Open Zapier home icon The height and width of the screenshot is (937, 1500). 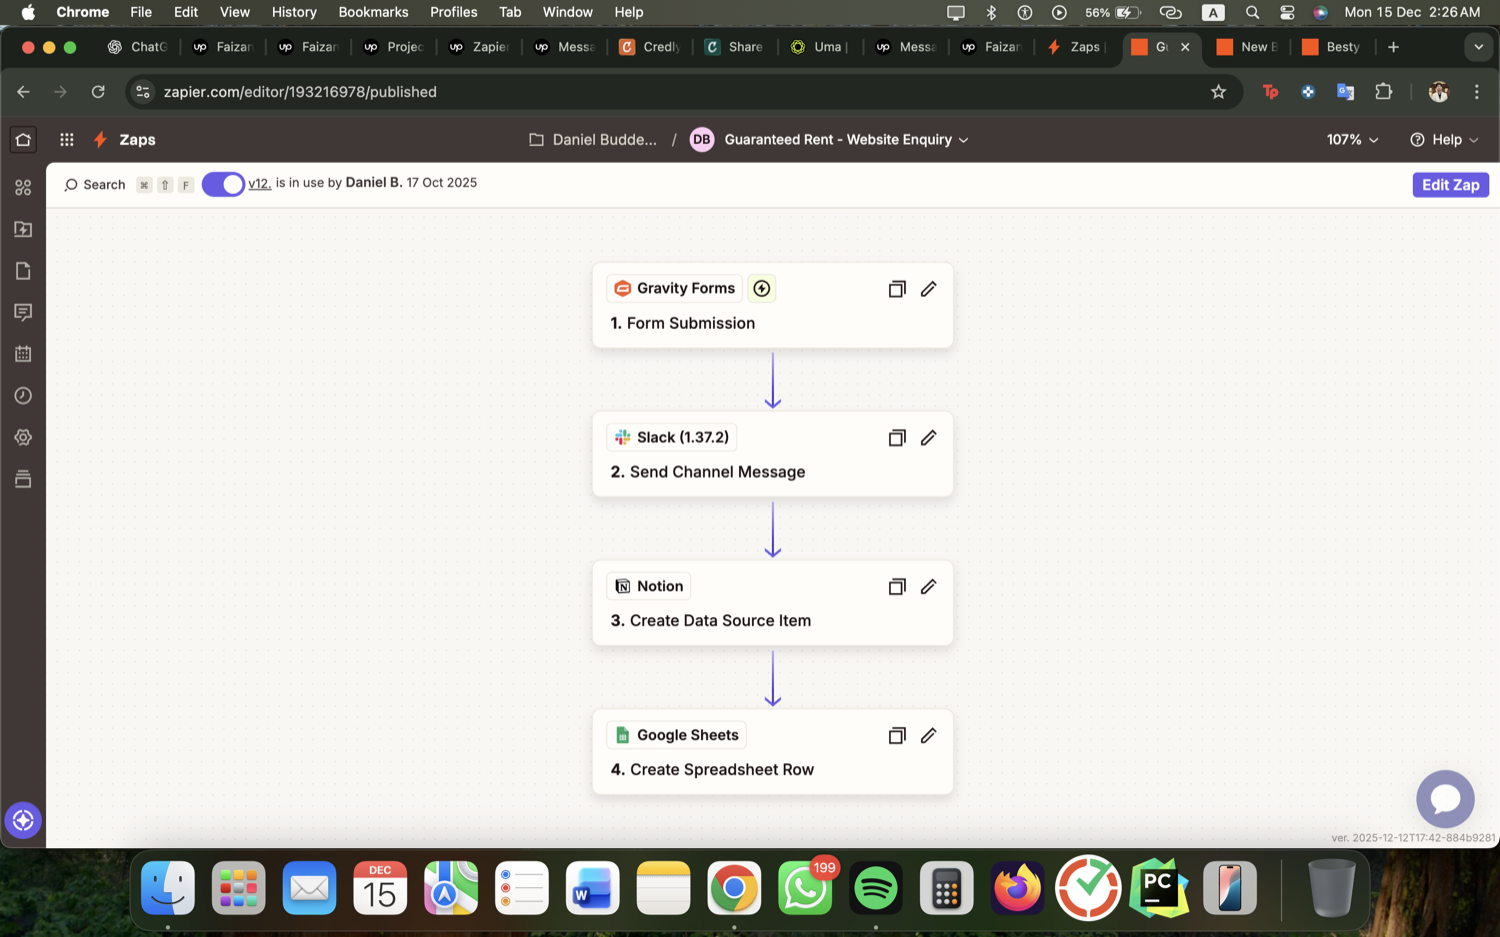[23, 140]
